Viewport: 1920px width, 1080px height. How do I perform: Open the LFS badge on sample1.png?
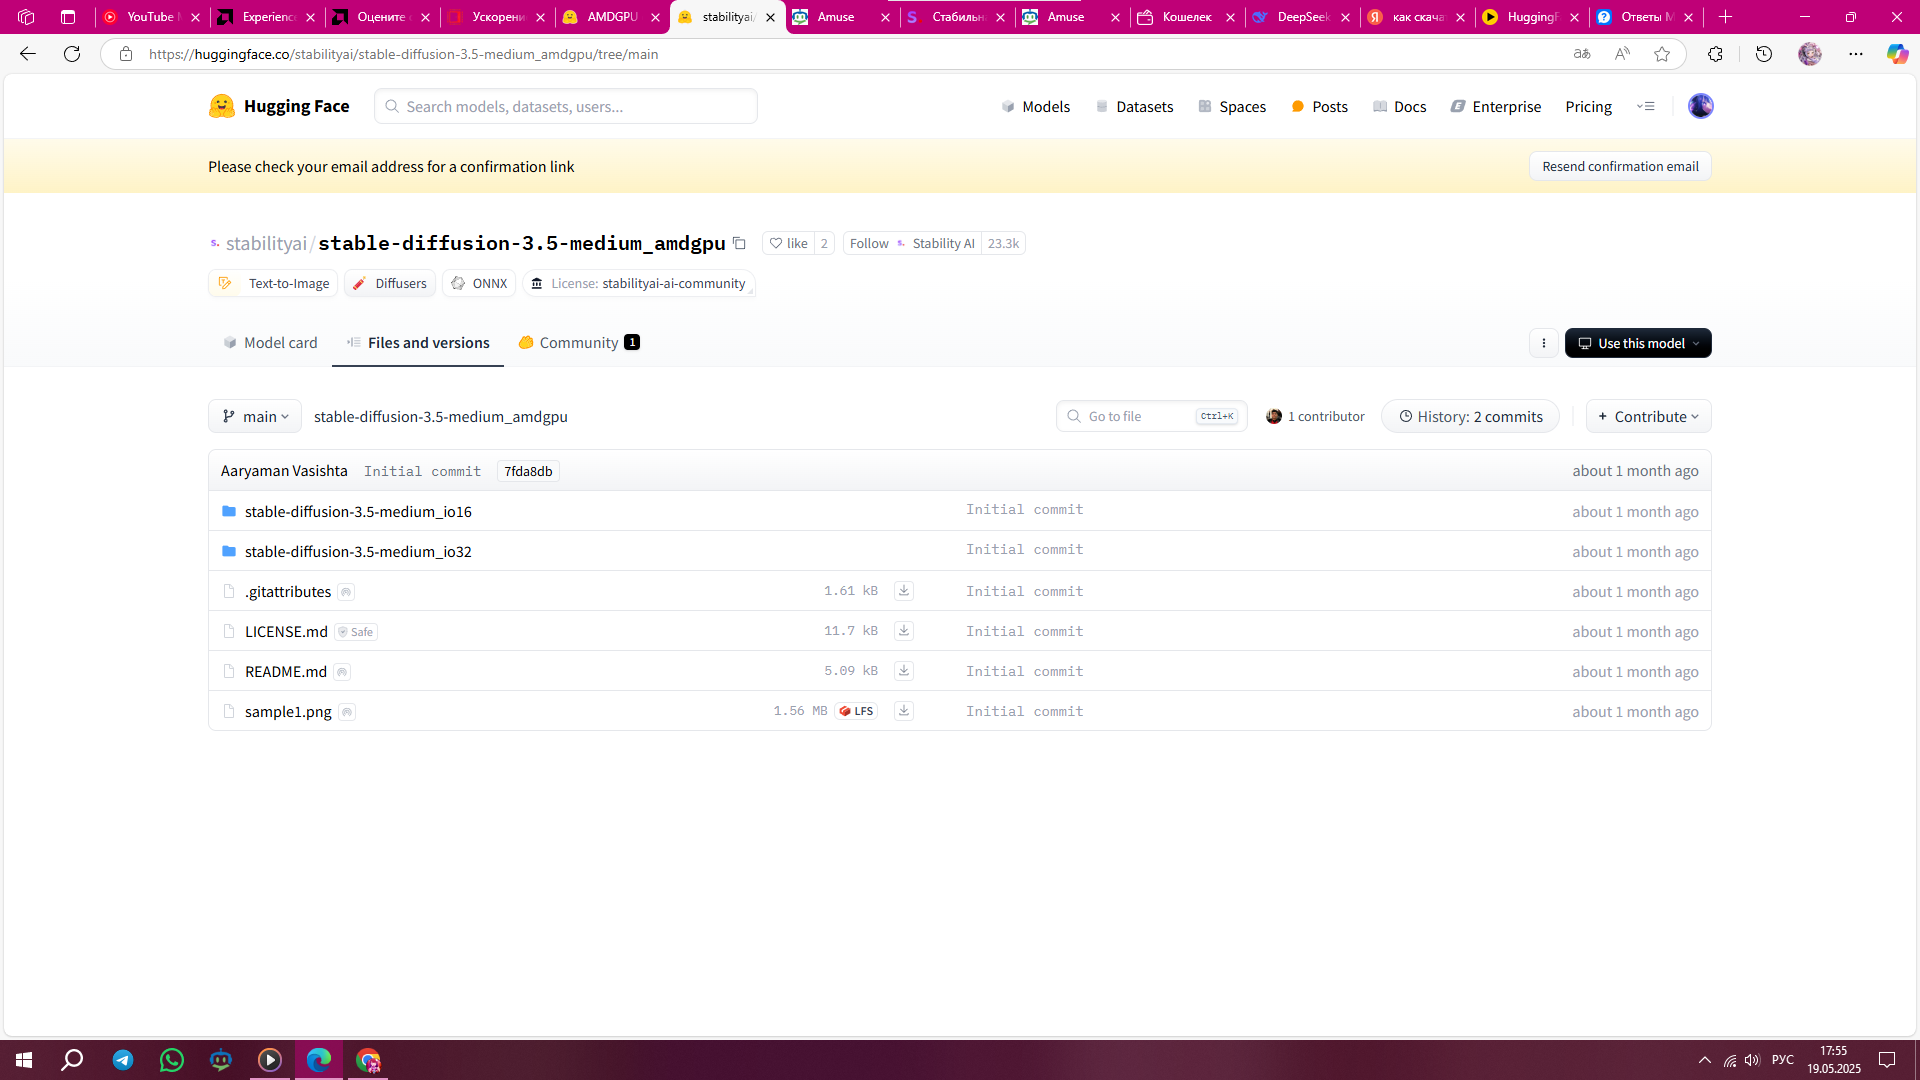(856, 711)
